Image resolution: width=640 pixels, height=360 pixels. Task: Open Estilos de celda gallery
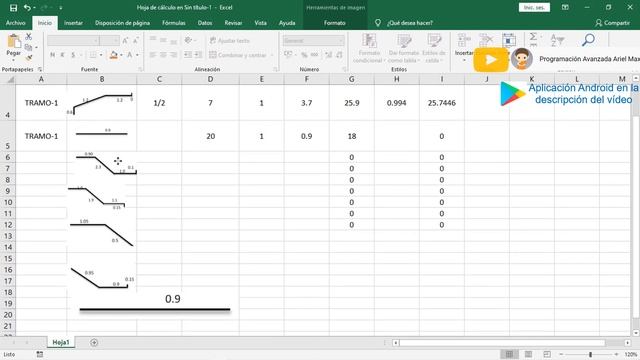coord(434,49)
